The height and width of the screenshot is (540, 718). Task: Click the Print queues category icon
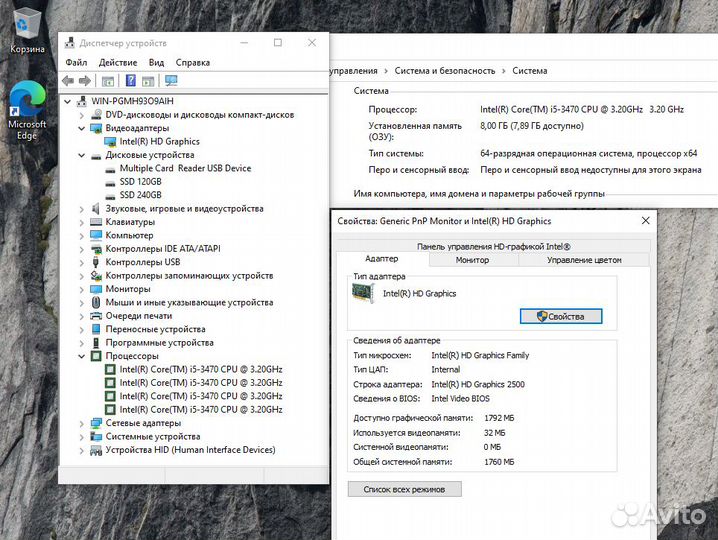click(x=96, y=316)
